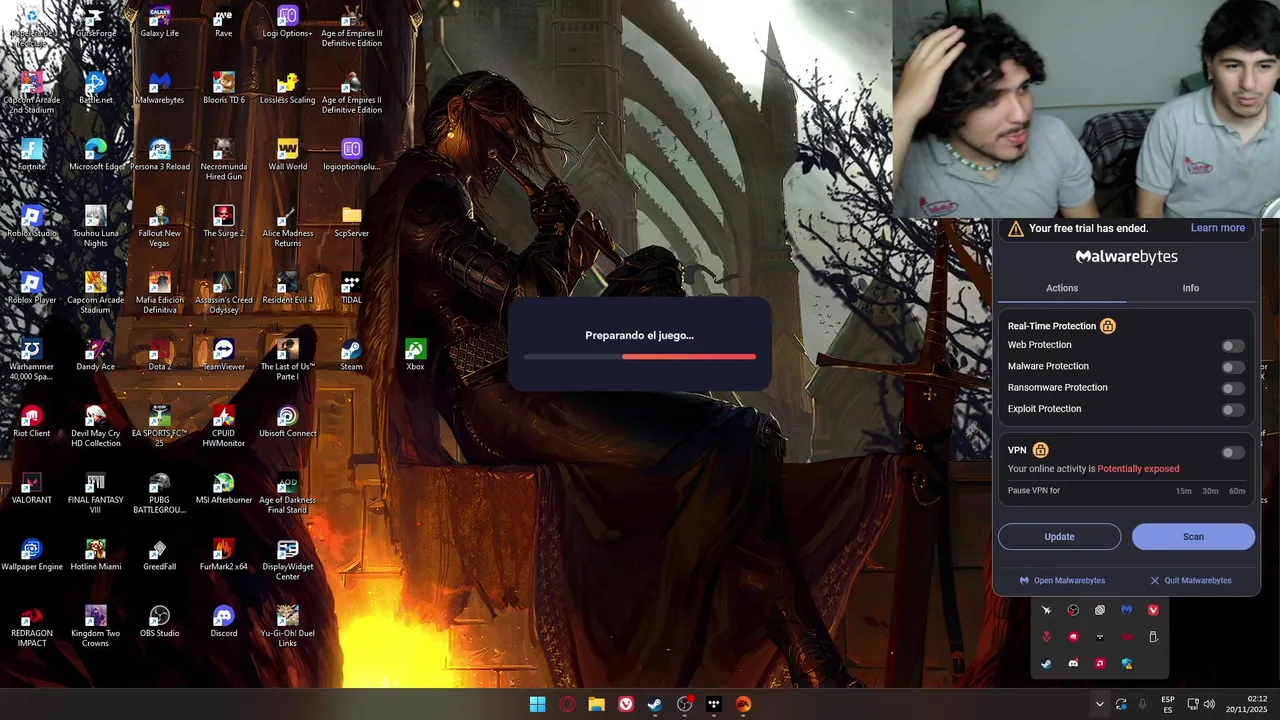Select the Hotline Miami desktop shortcut

[95, 555]
